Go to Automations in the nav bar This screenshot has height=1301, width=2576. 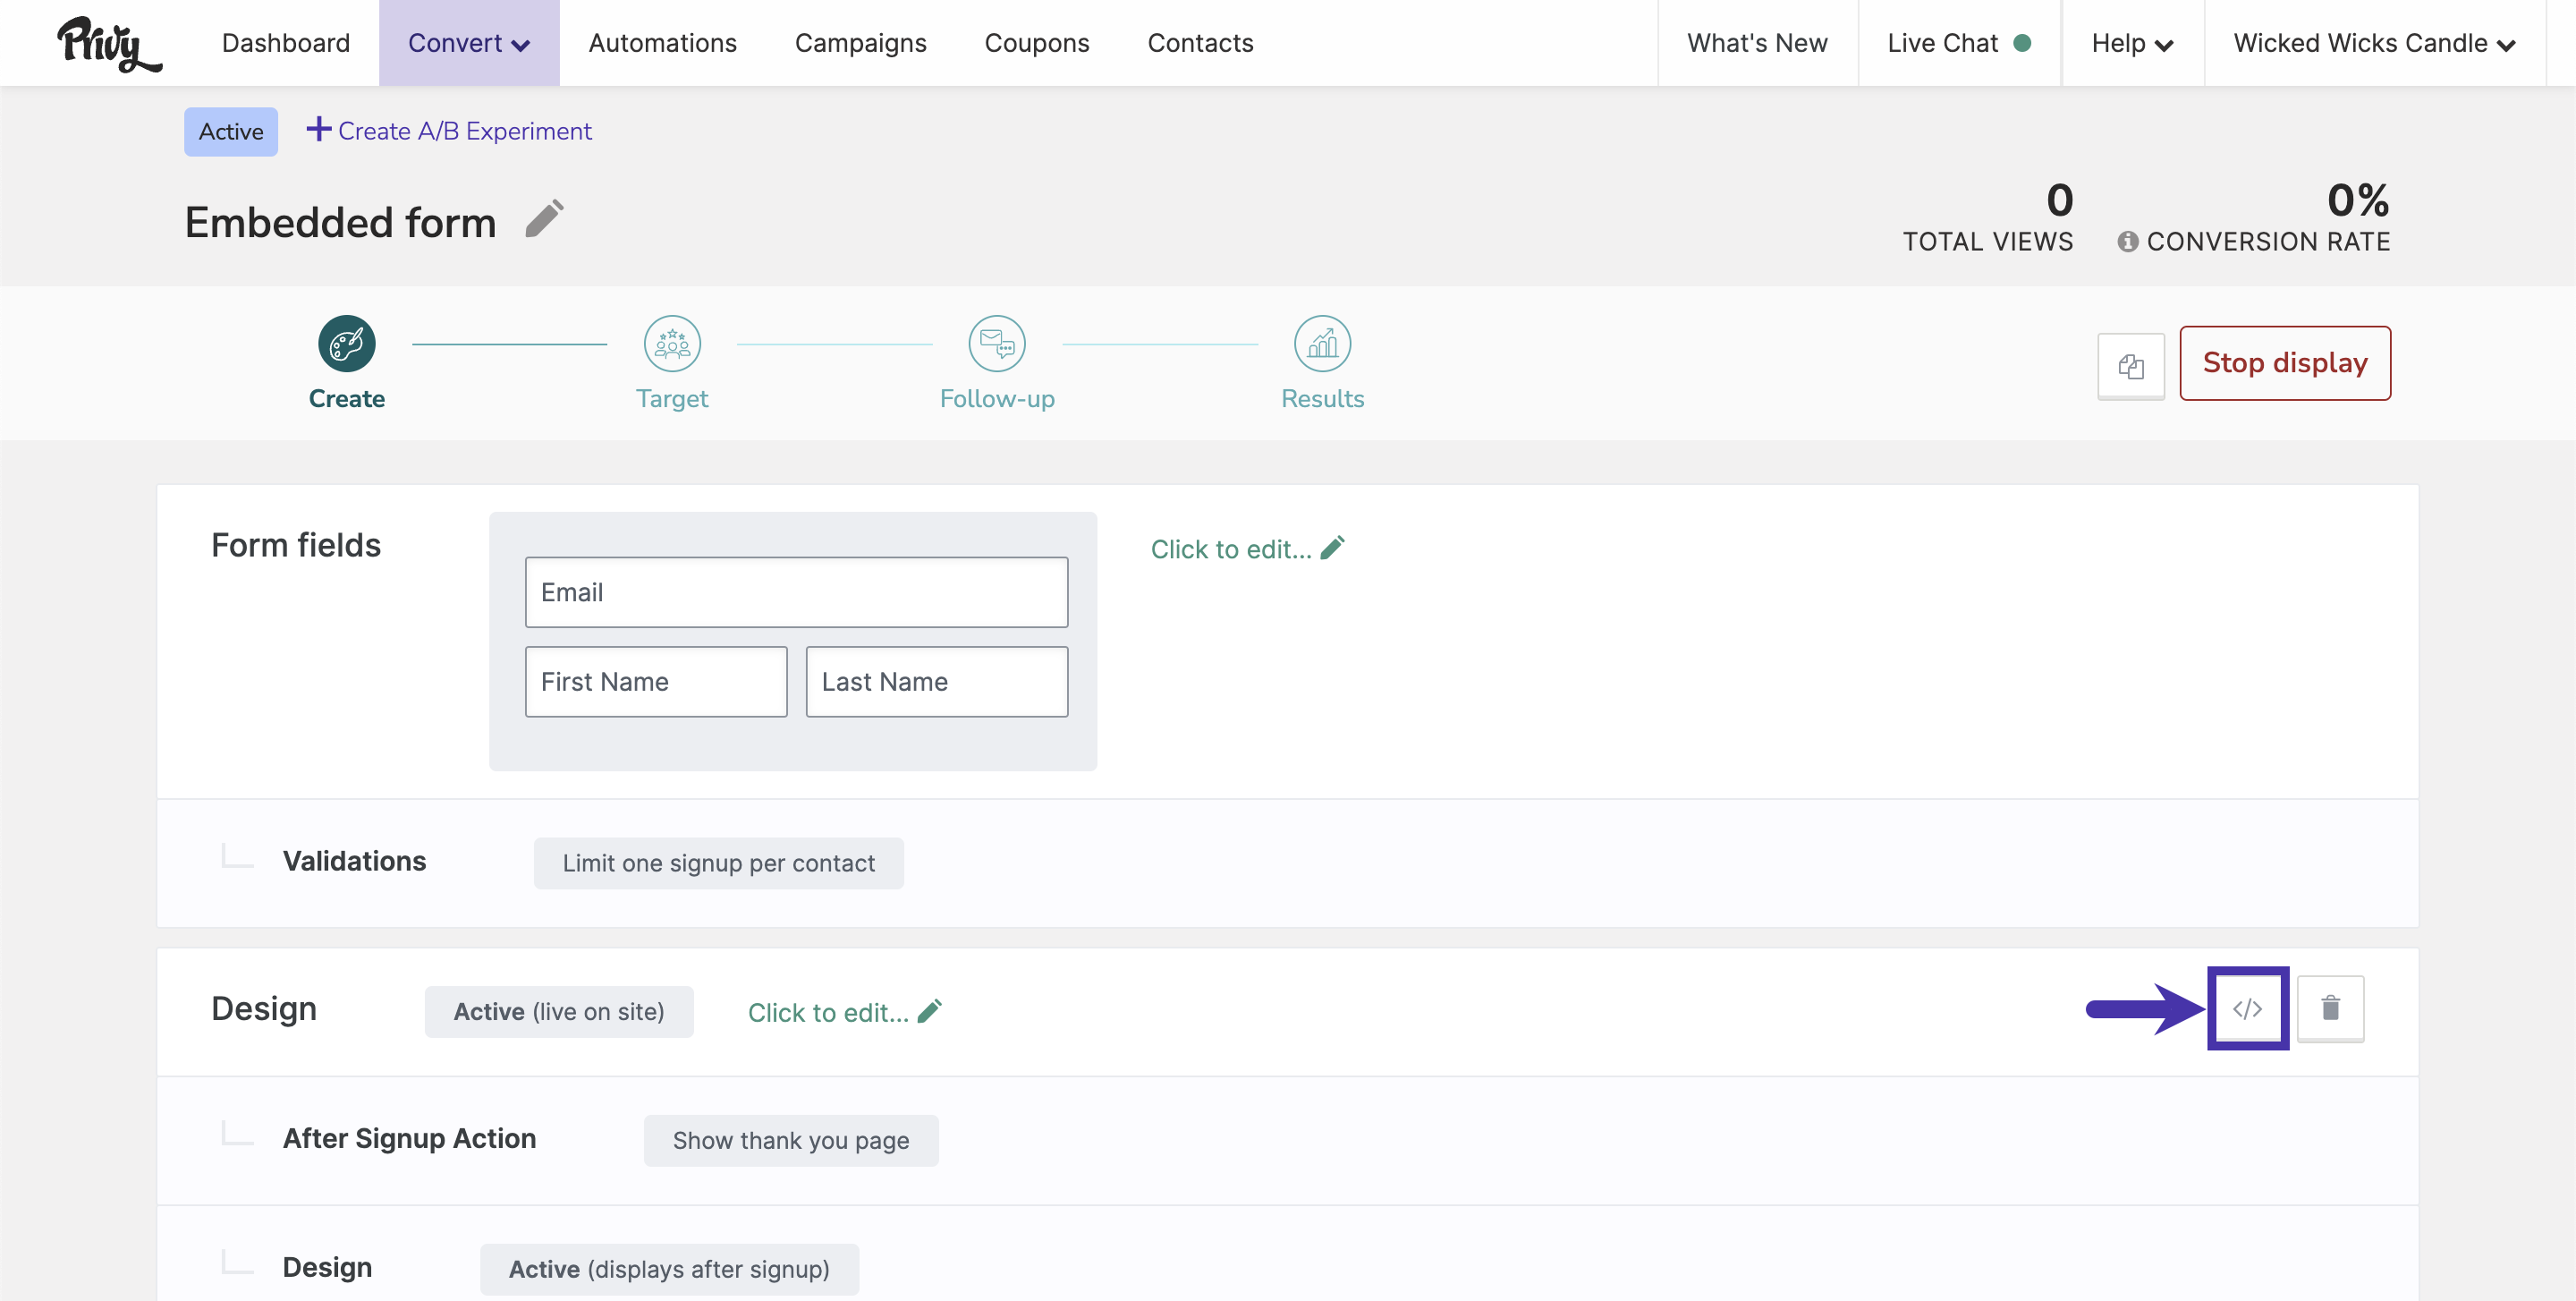pyautogui.click(x=662, y=43)
